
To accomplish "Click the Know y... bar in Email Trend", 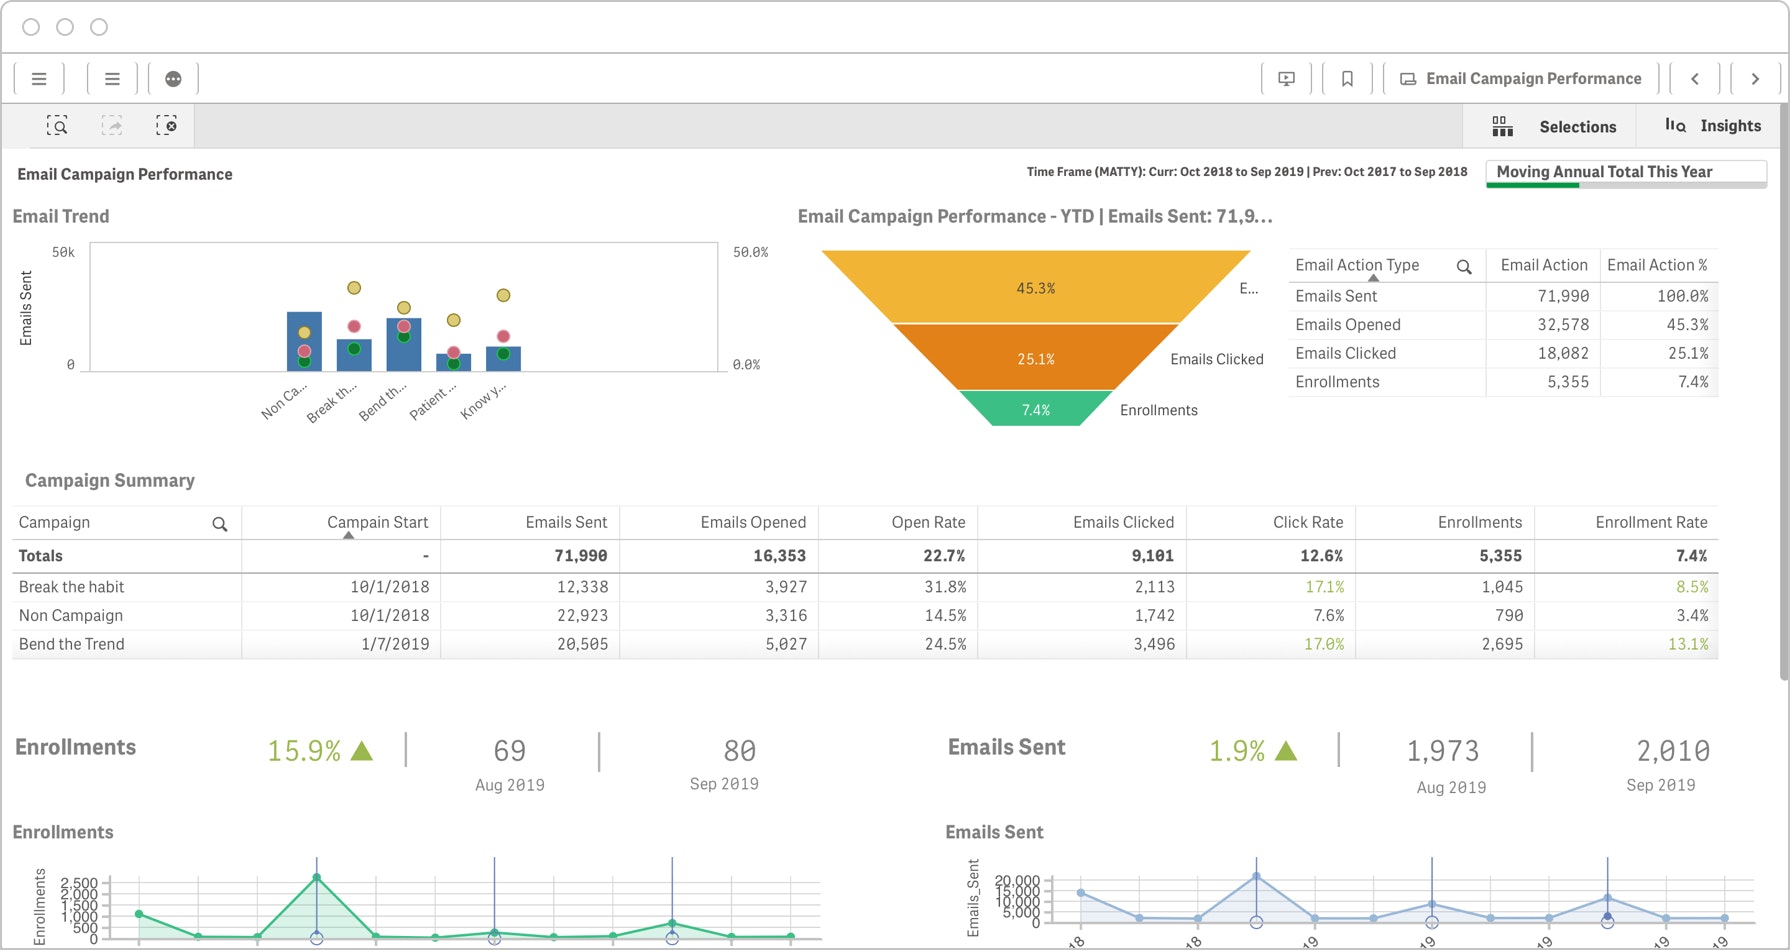I will click(503, 359).
